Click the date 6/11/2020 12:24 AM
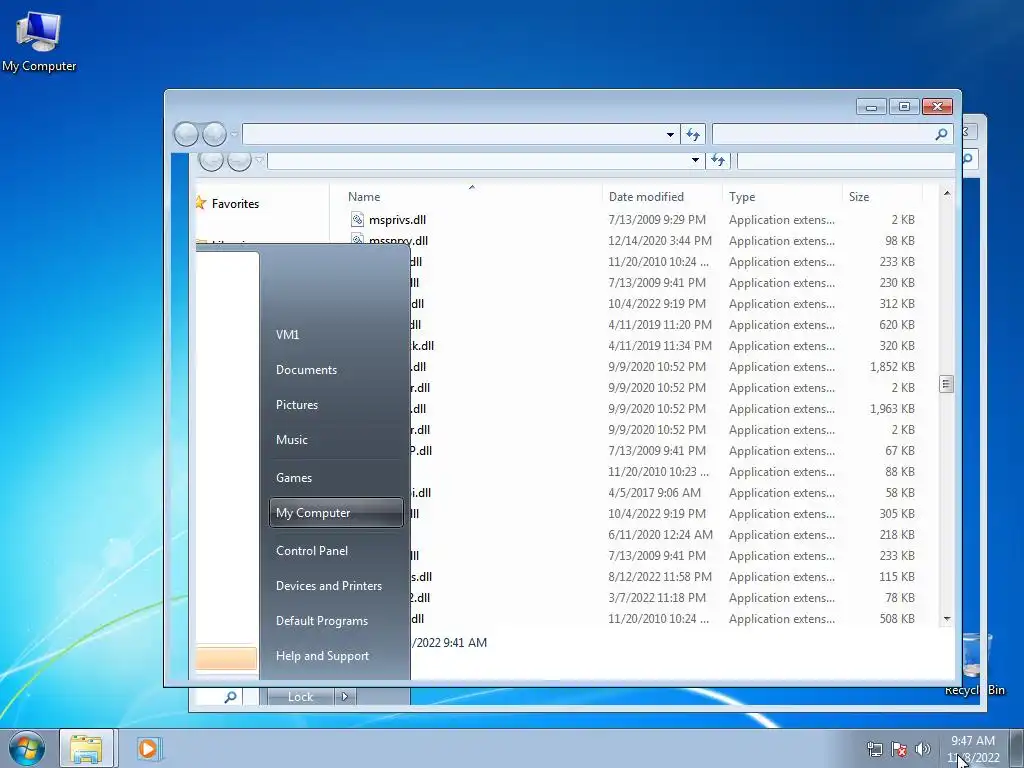 [660, 534]
